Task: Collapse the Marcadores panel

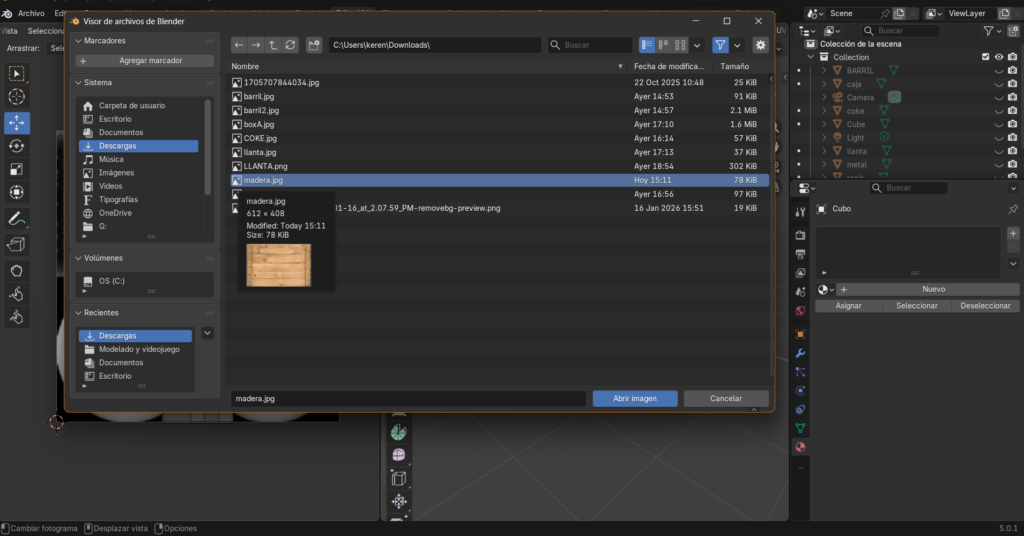Action: 78,40
